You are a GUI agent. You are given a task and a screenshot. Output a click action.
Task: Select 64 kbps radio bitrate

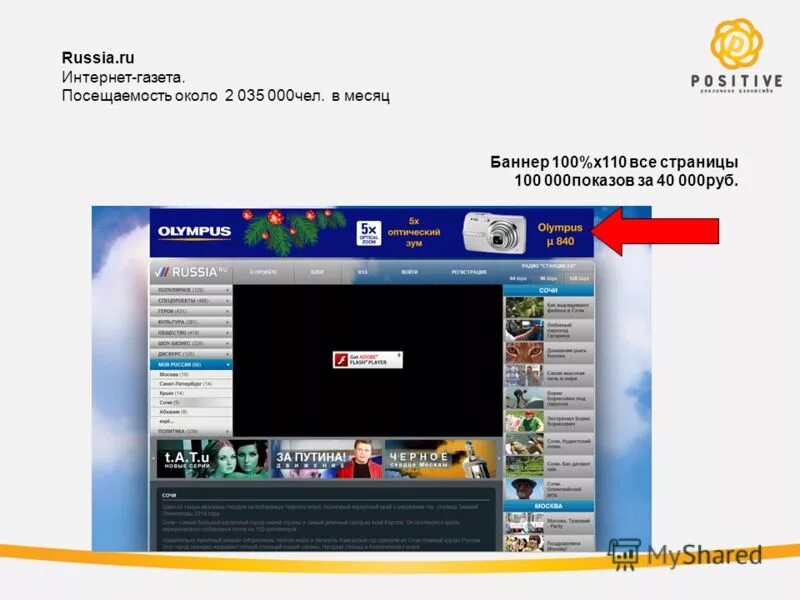(518, 279)
